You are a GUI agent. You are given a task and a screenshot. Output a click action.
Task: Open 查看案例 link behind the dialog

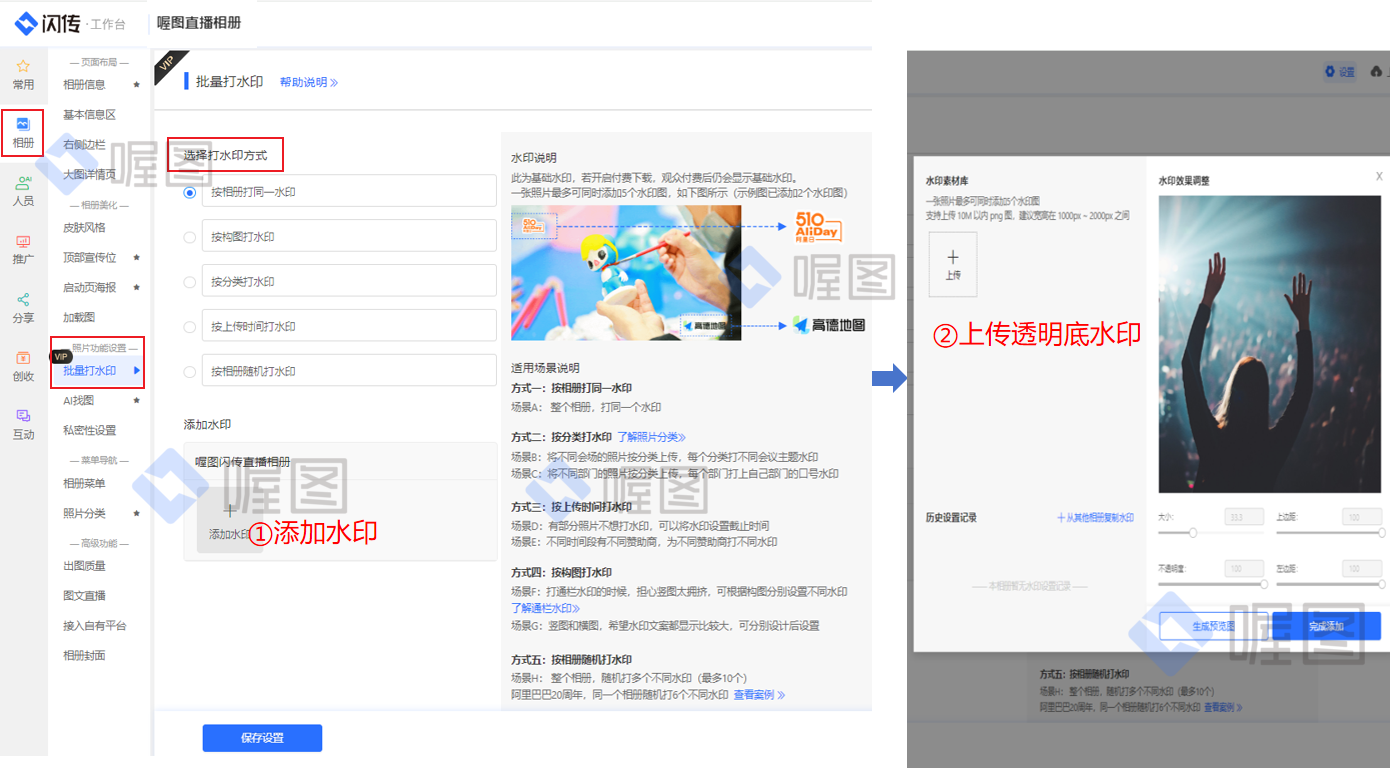[x=1223, y=707]
